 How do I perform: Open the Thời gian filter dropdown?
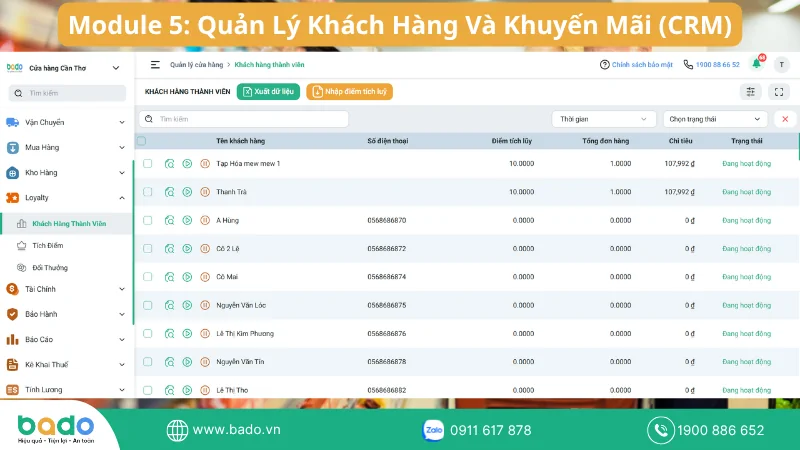pyautogui.click(x=604, y=119)
